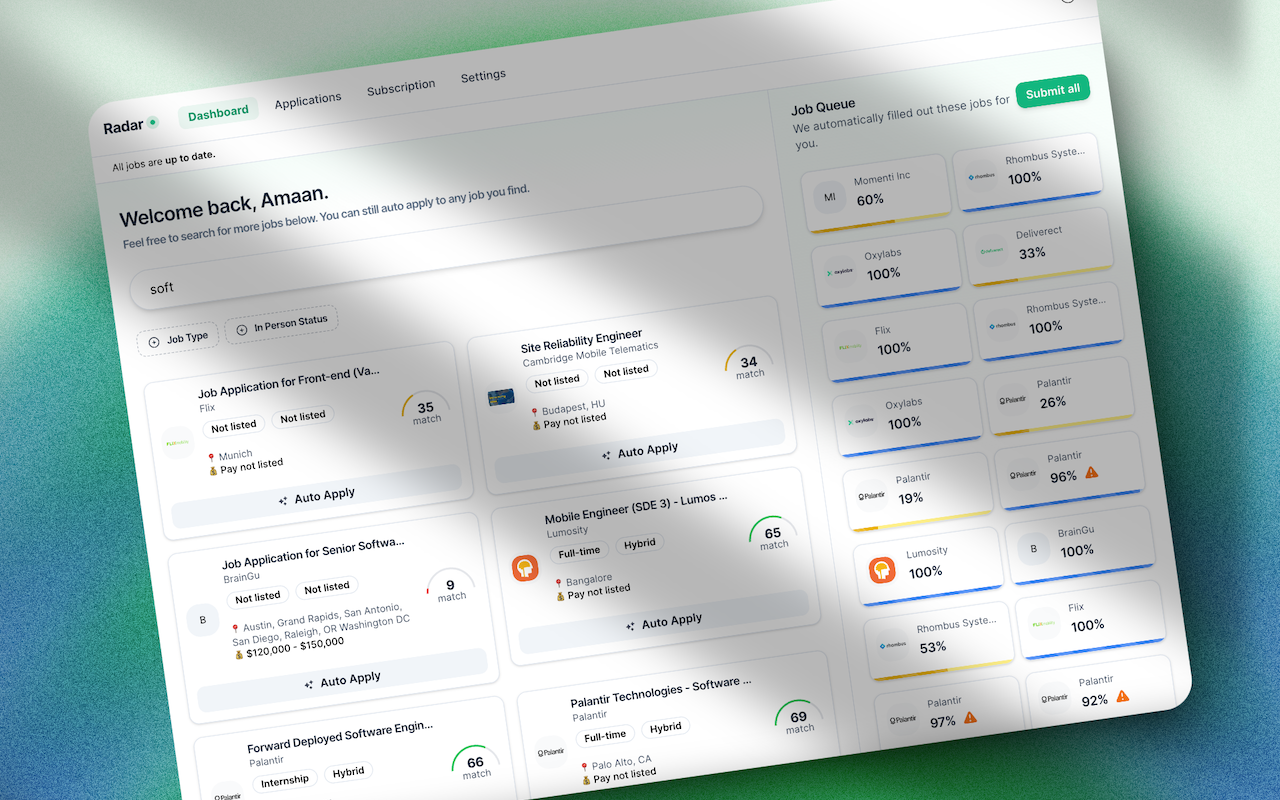Viewport: 1280px width, 800px height.
Task: Open the Deliverect 33% queue card
Action: pos(1036,244)
